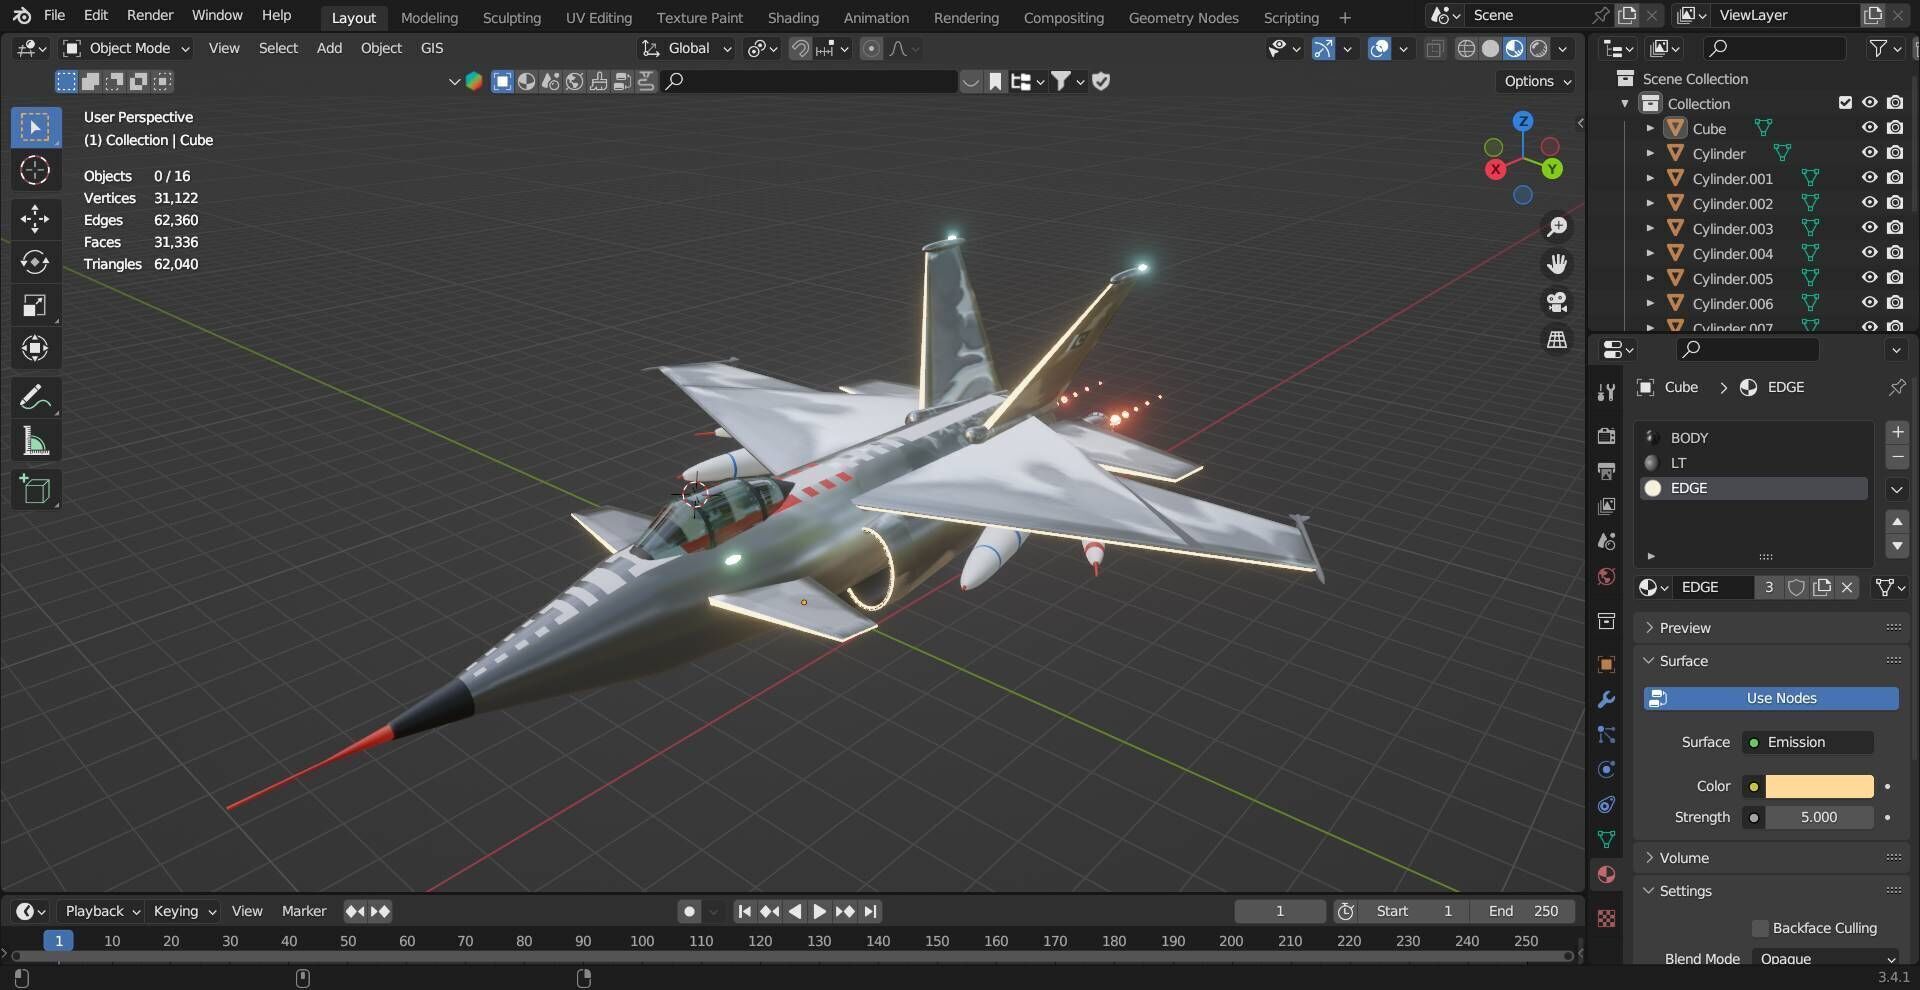
Task: Select the Scale tool
Action: 35,306
